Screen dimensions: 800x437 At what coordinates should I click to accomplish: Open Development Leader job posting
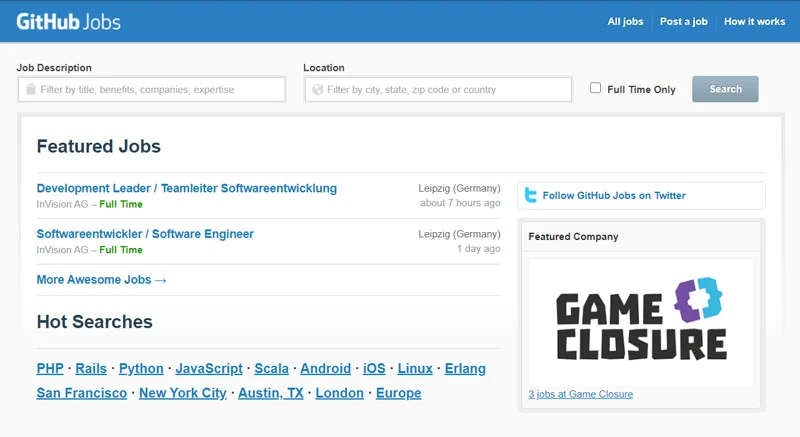tap(187, 188)
